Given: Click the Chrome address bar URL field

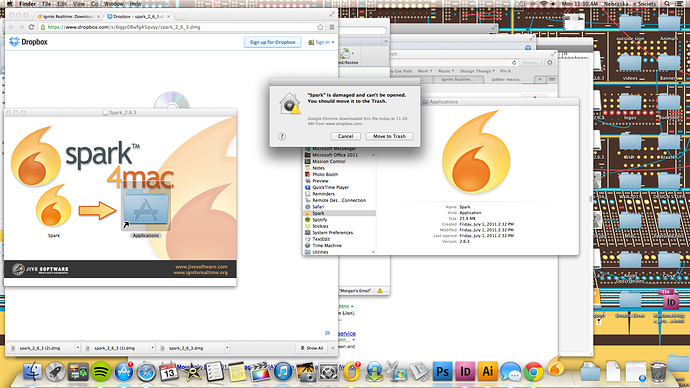Looking at the screenshot, I should click(x=180, y=27).
